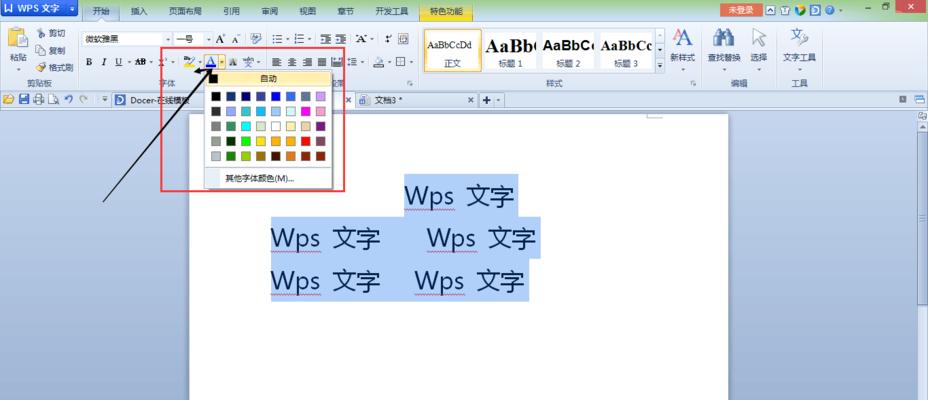
Task: Open the new tab dropdown arrow beside plus
Action: [x=498, y=100]
